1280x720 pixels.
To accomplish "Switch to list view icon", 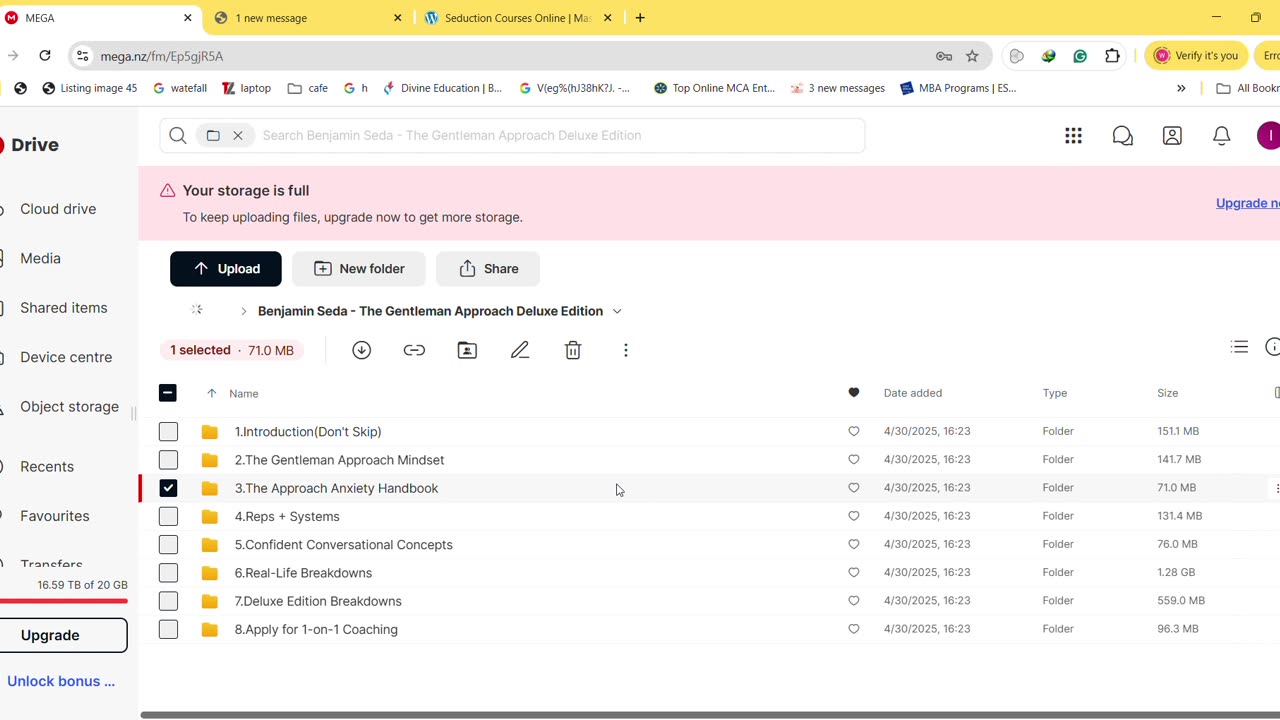I will pos(1240,347).
